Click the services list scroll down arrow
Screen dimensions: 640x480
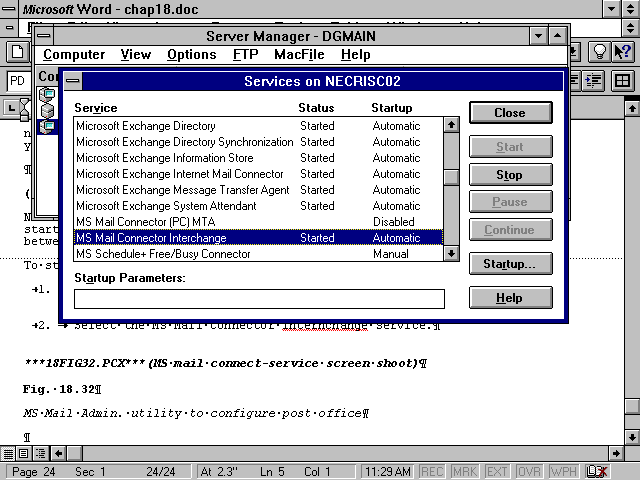[x=451, y=253]
